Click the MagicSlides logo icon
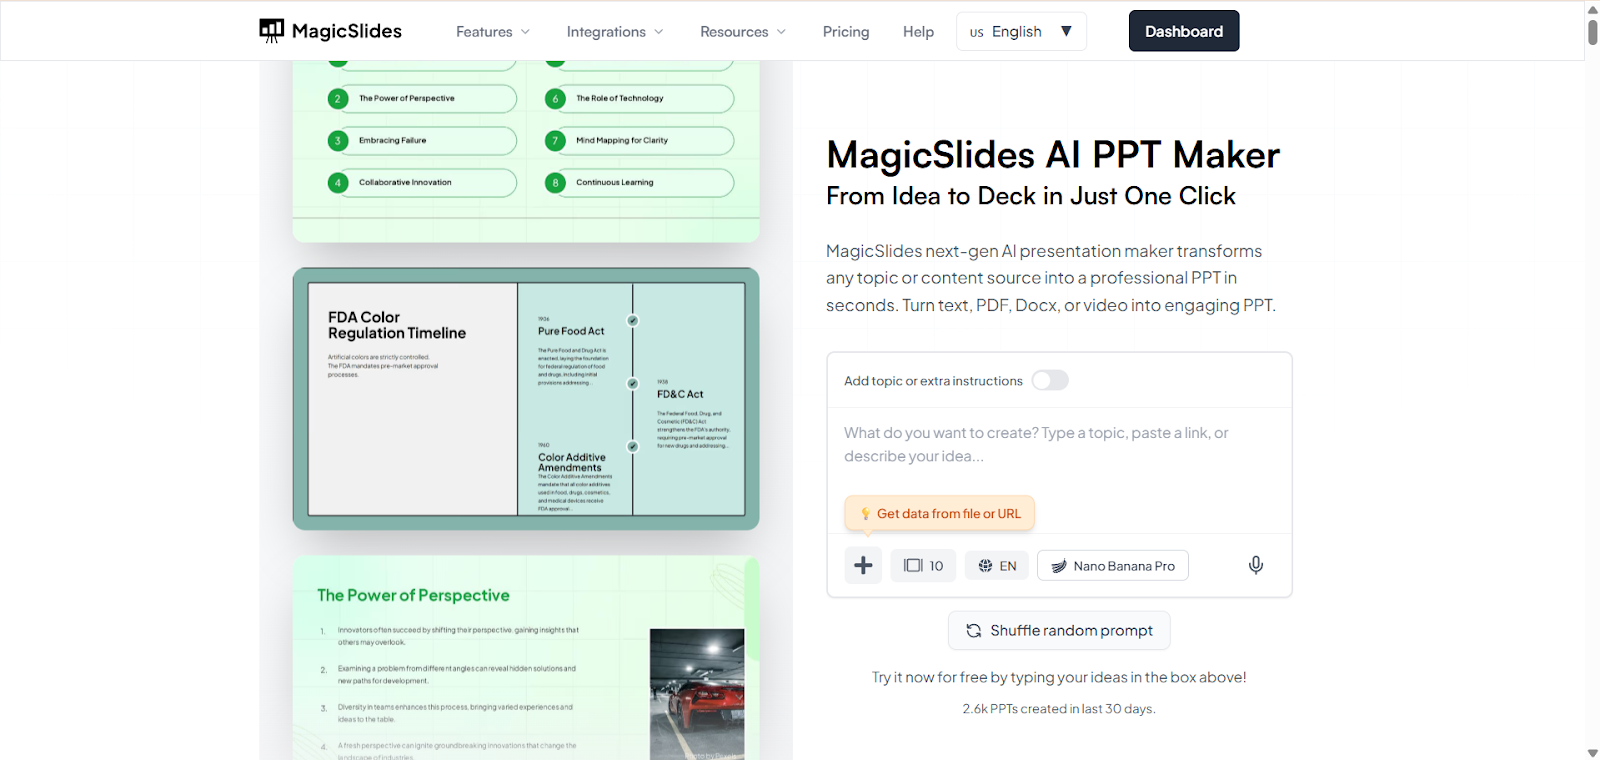The width and height of the screenshot is (1600, 760). (x=271, y=31)
